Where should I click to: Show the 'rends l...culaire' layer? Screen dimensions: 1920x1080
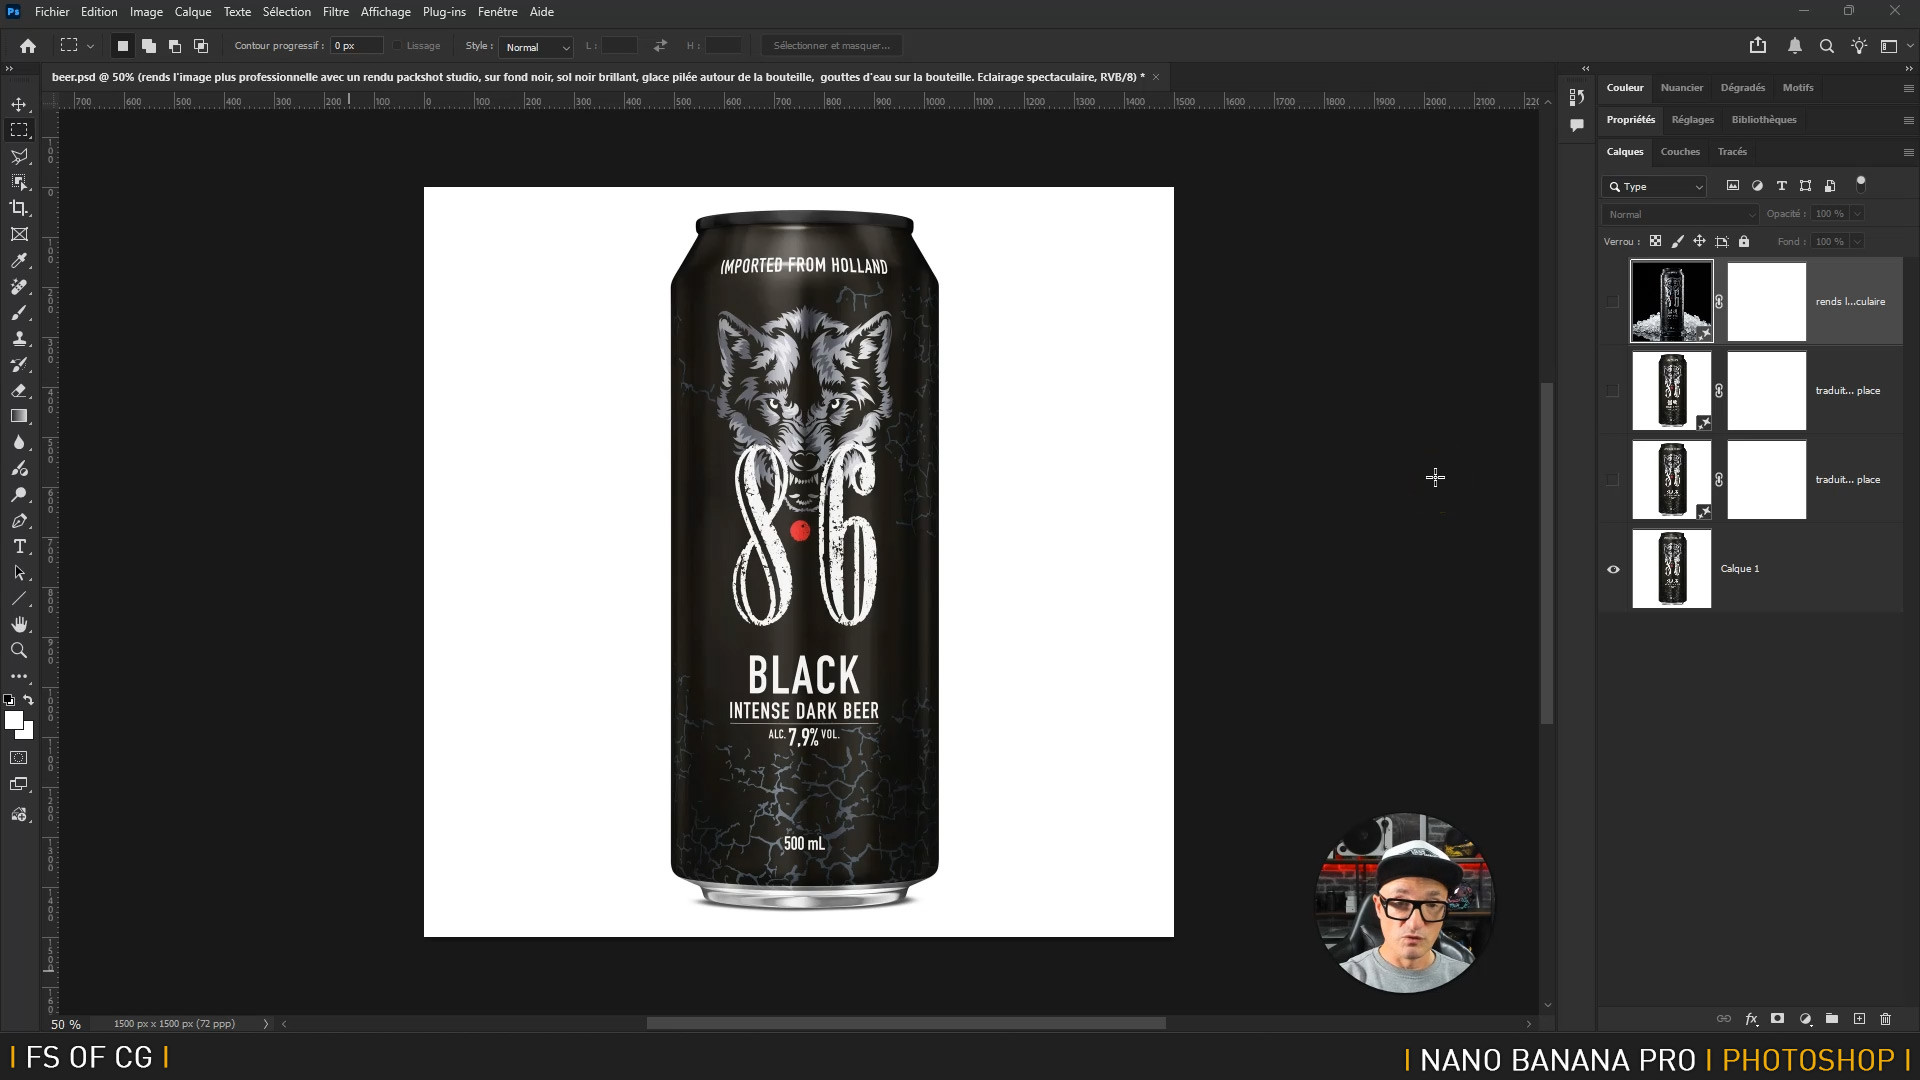1612,301
